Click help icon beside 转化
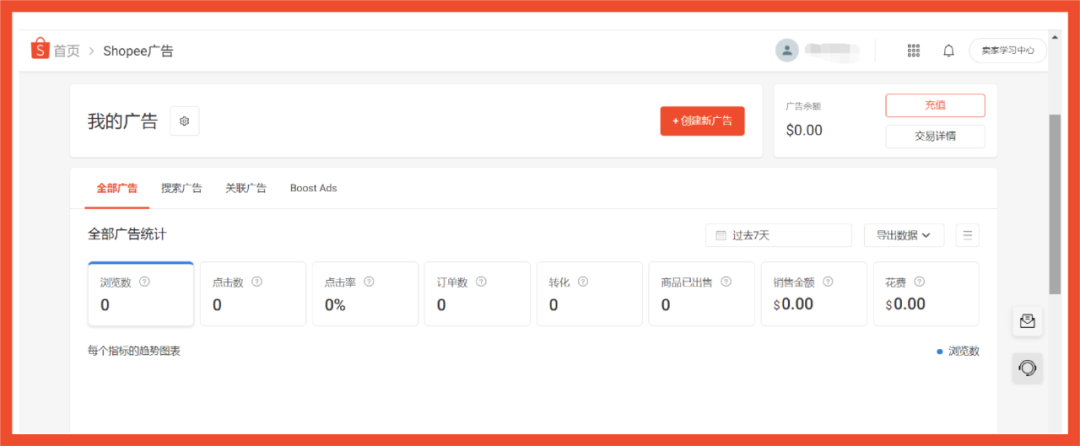The height and width of the screenshot is (446, 1080). (583, 282)
